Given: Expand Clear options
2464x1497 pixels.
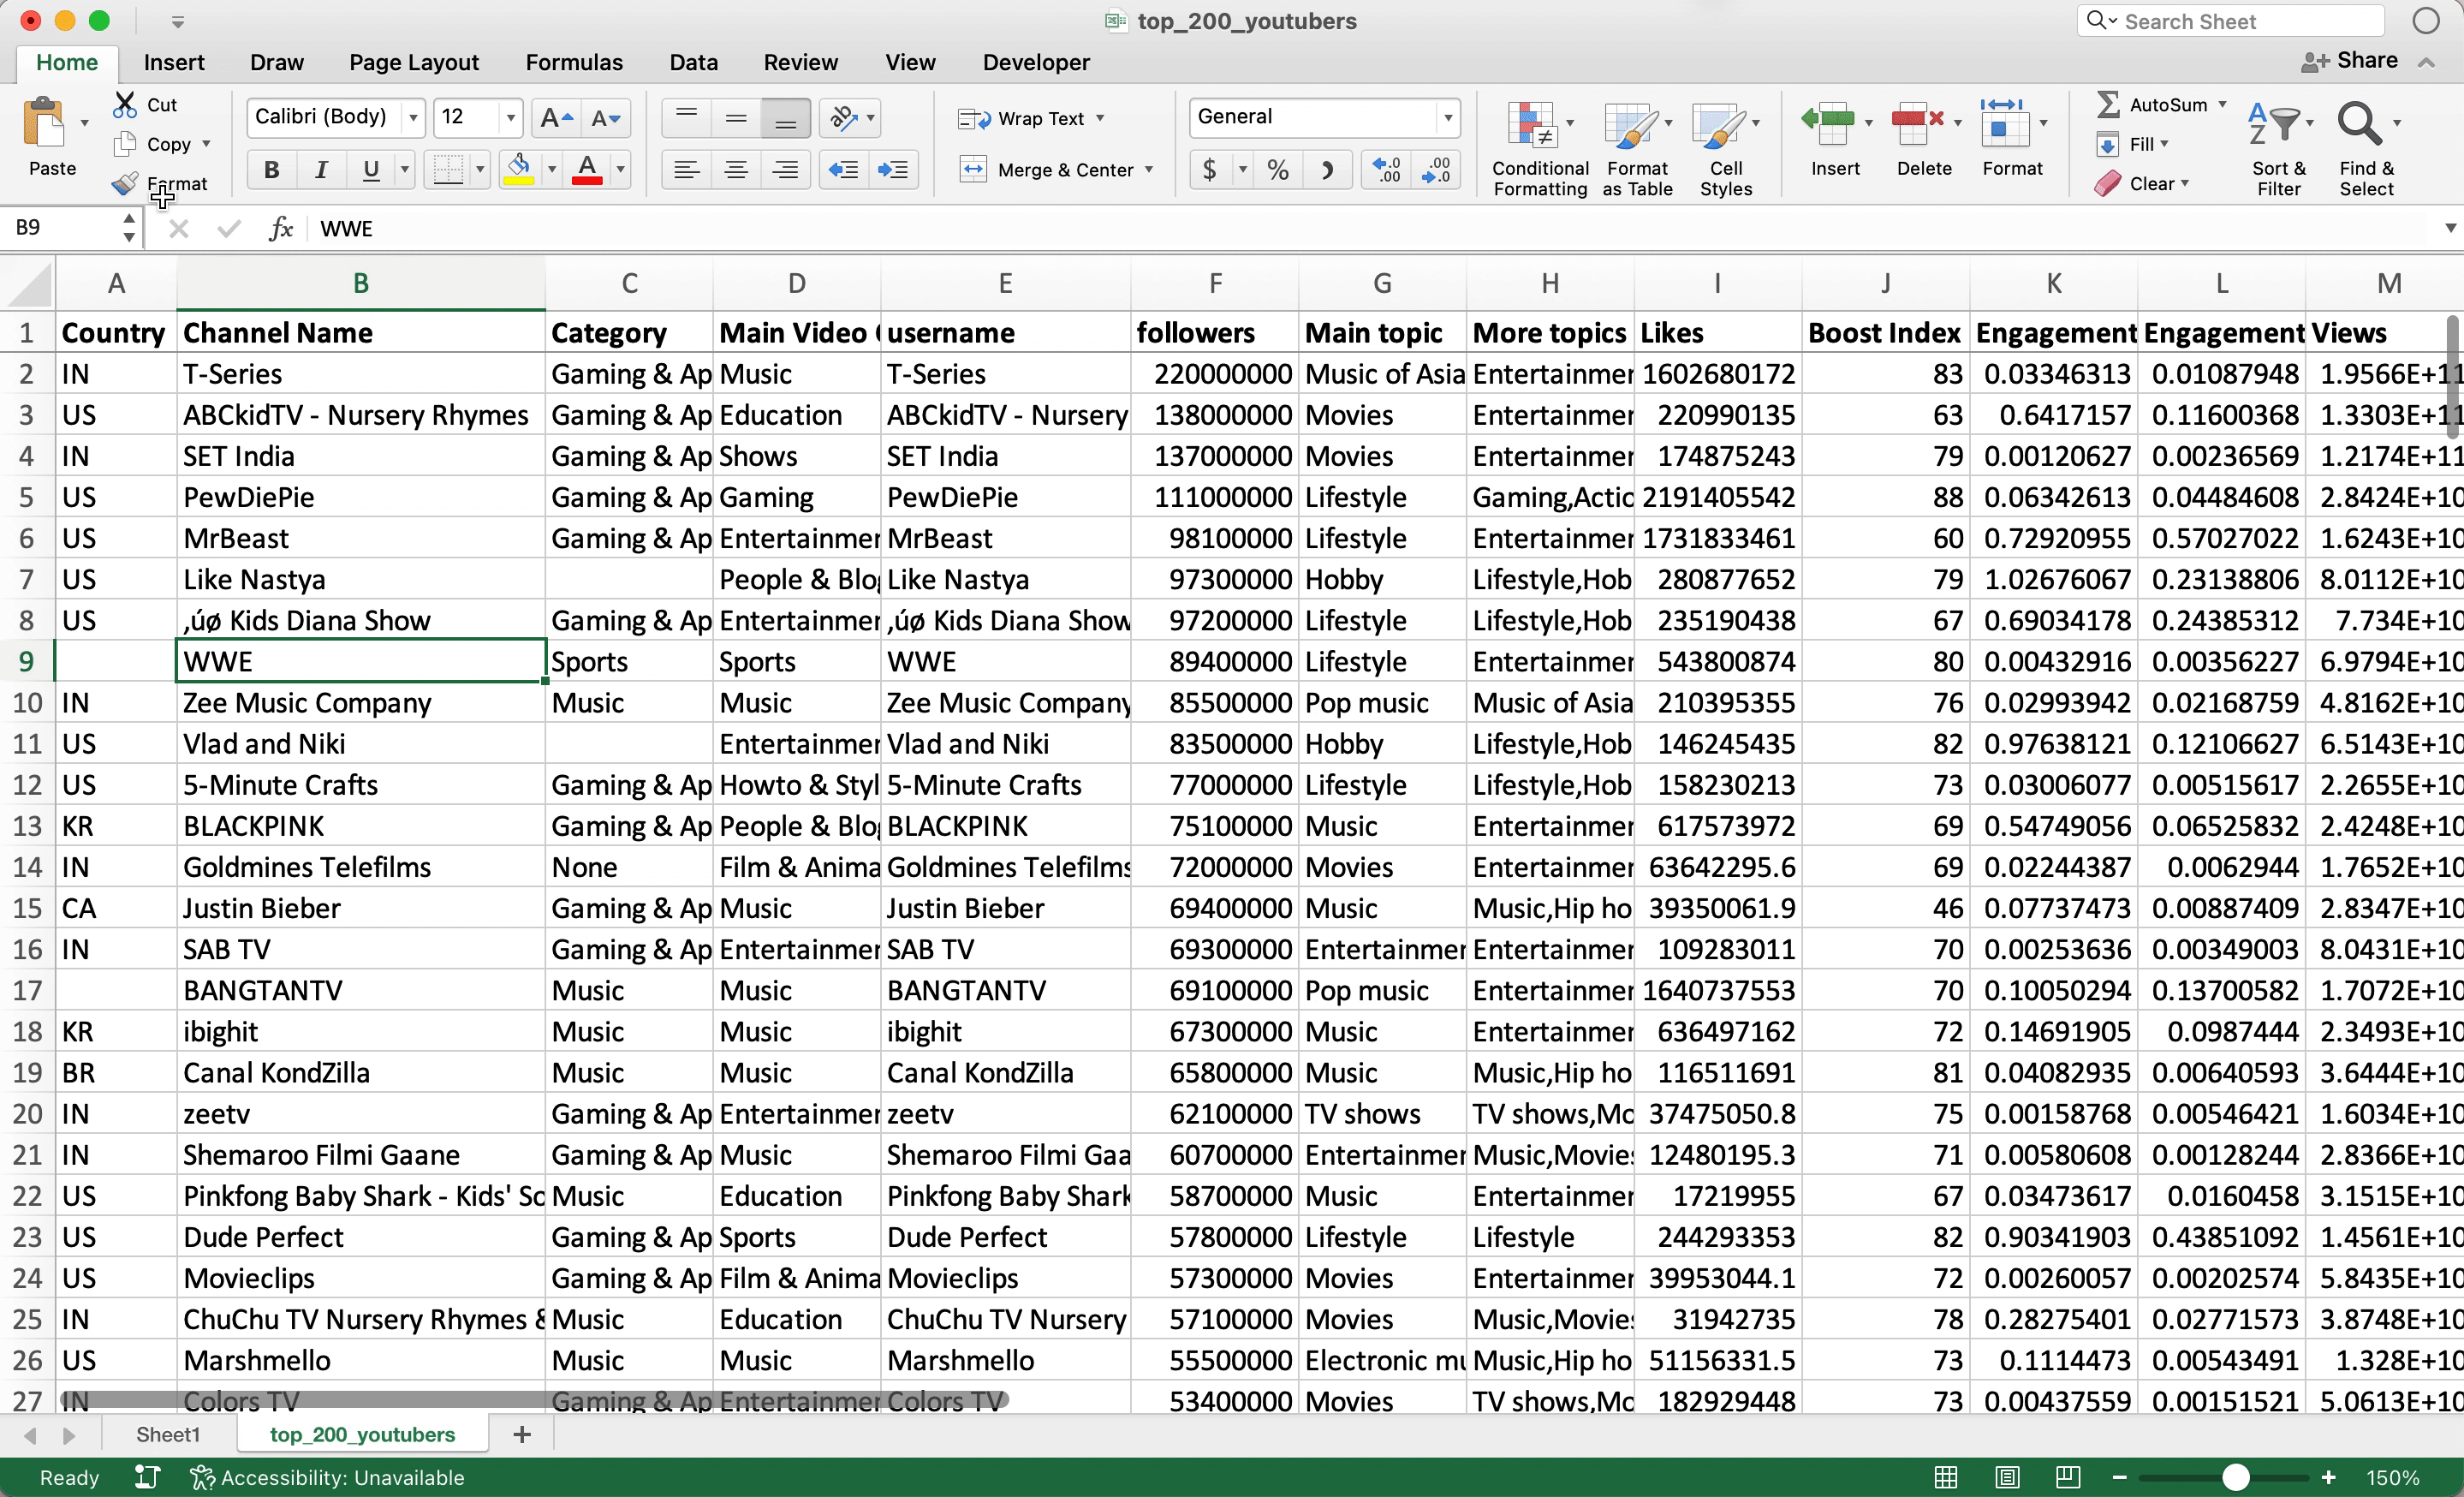Looking at the screenshot, I should [x=2184, y=184].
